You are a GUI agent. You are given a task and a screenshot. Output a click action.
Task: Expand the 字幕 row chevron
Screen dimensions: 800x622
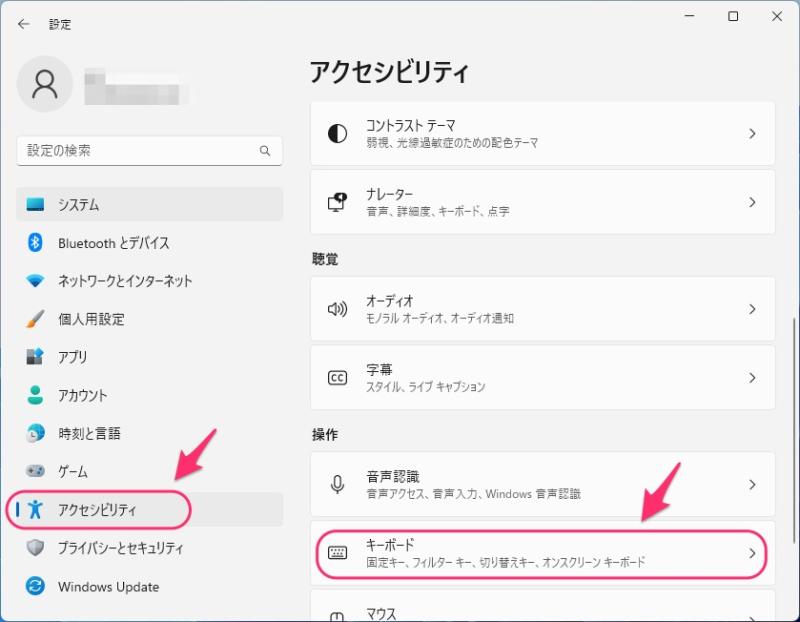(x=752, y=378)
